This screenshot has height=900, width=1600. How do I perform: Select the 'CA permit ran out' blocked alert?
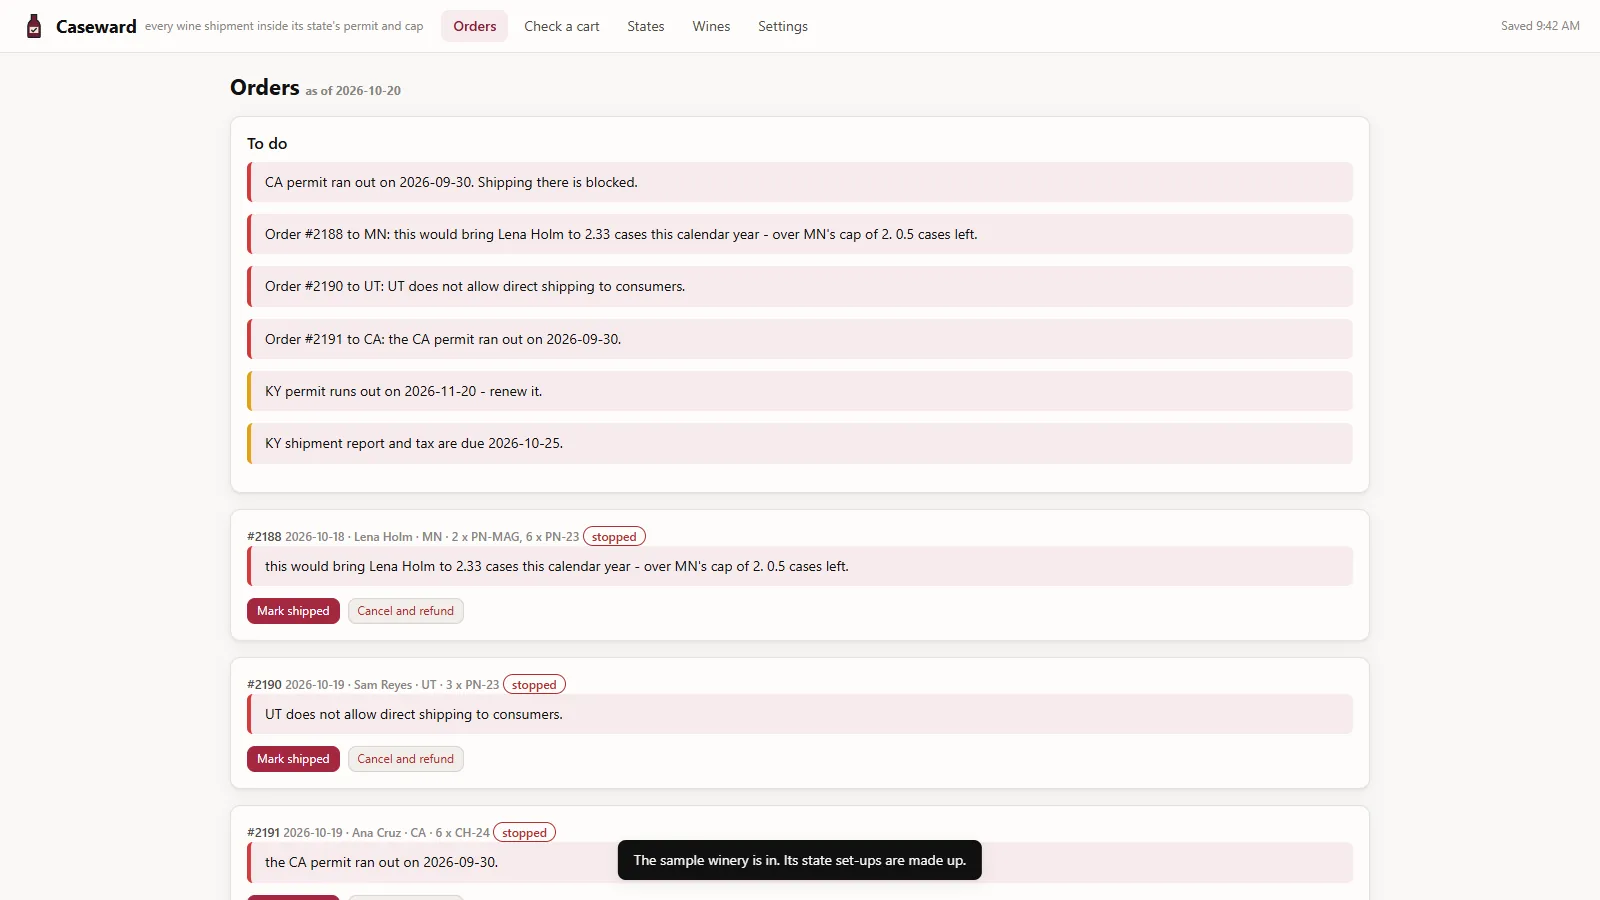(x=800, y=182)
